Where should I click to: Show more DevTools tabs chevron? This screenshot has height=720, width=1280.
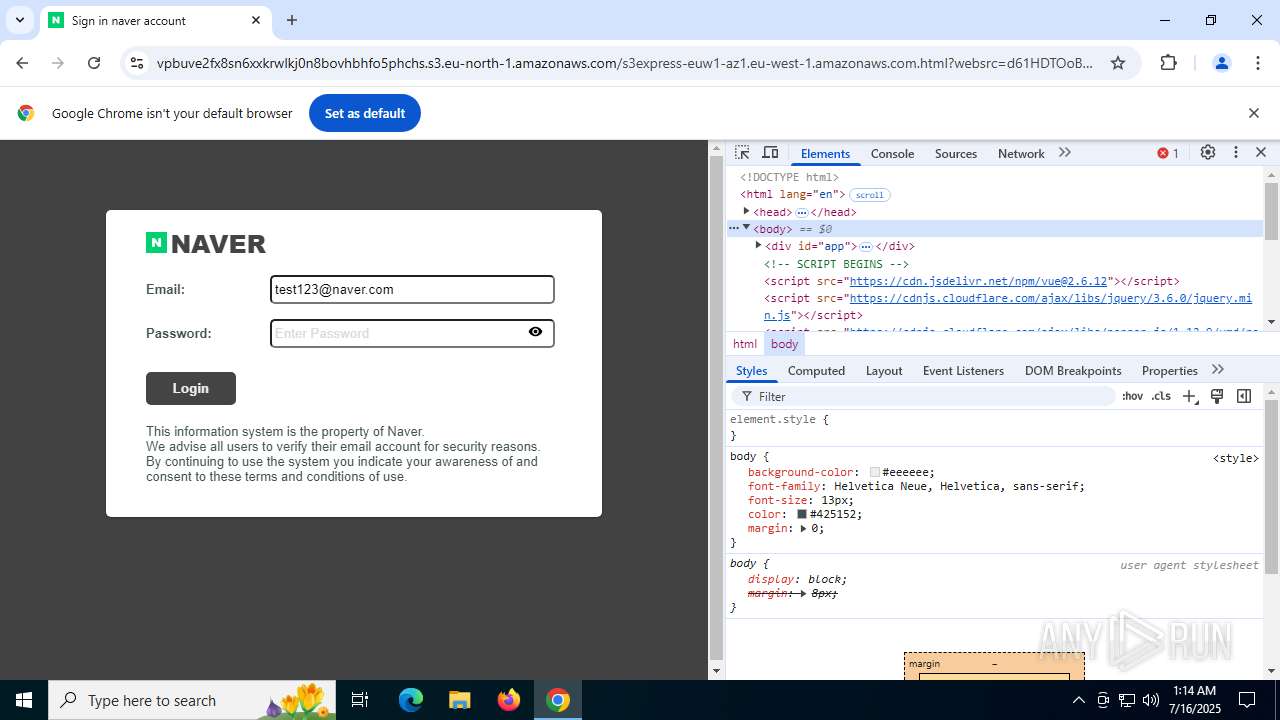[1065, 153]
